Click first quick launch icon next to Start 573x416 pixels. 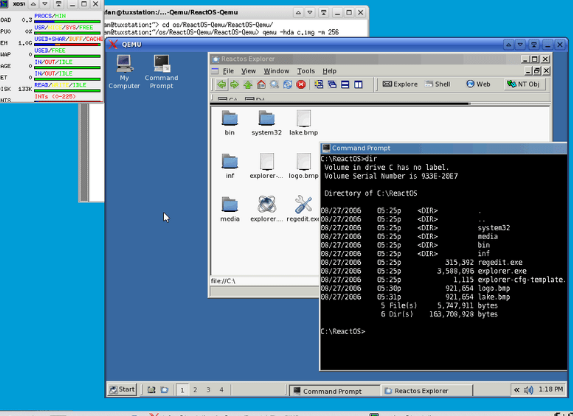(x=151, y=390)
